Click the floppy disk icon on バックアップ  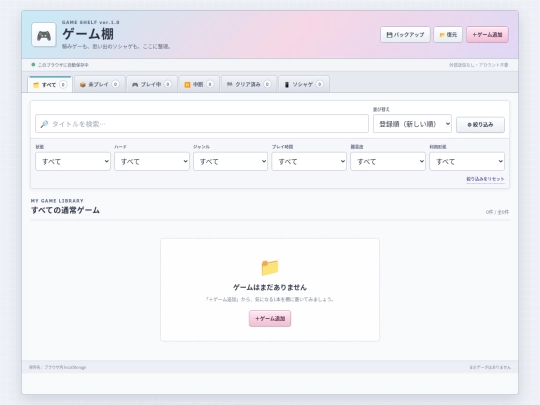point(390,35)
